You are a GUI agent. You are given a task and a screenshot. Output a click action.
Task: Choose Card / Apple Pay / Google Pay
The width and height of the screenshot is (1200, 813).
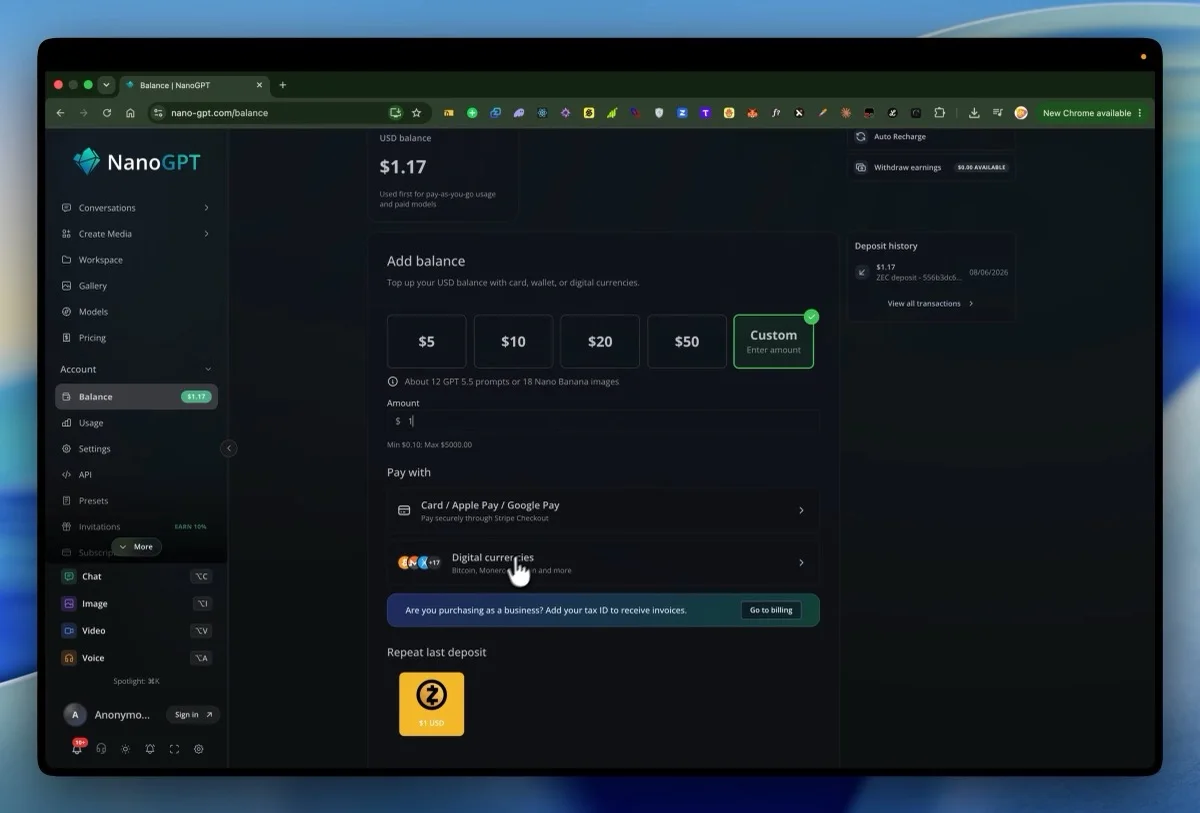point(603,511)
